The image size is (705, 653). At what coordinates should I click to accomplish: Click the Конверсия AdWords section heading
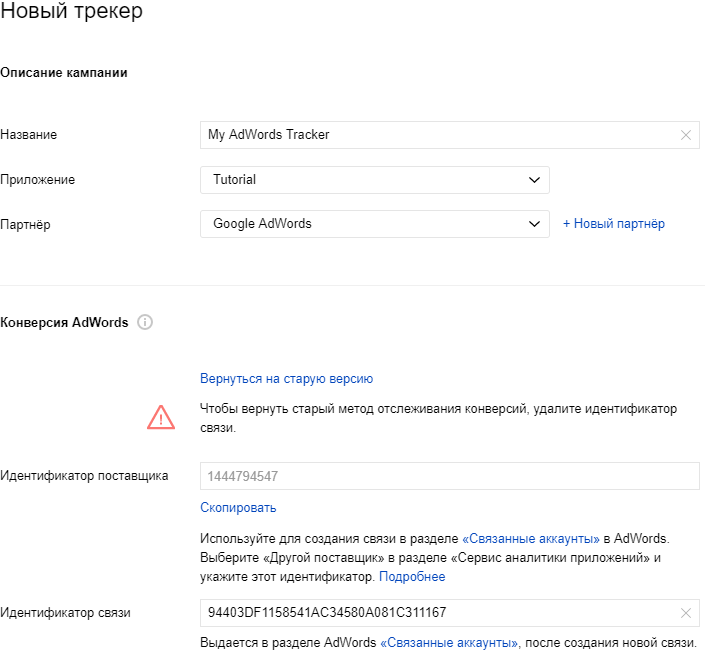point(64,322)
